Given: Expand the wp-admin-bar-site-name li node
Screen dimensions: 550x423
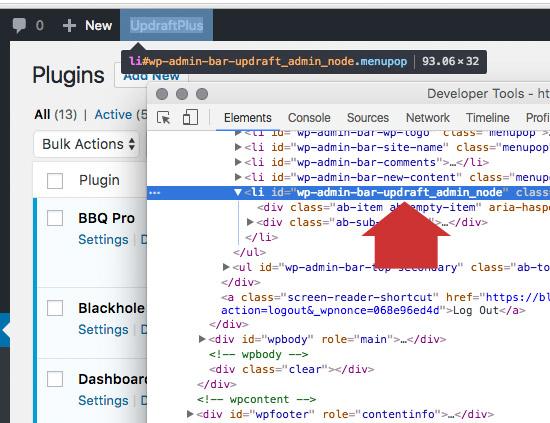Looking at the screenshot, I should tap(238, 147).
